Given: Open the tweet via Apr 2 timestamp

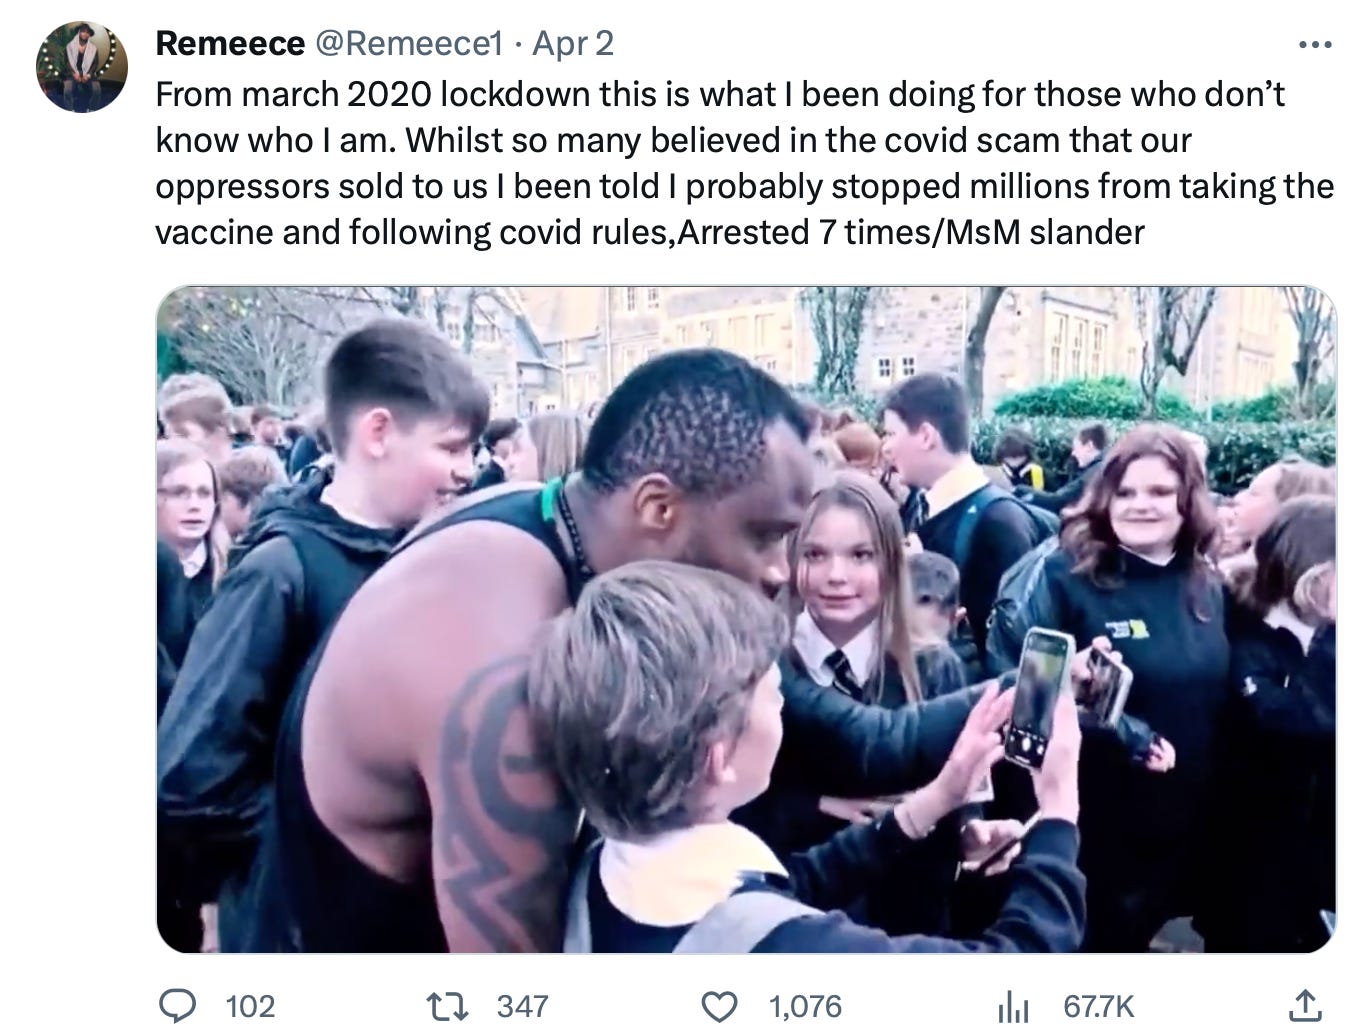Looking at the screenshot, I should (x=573, y=44).
